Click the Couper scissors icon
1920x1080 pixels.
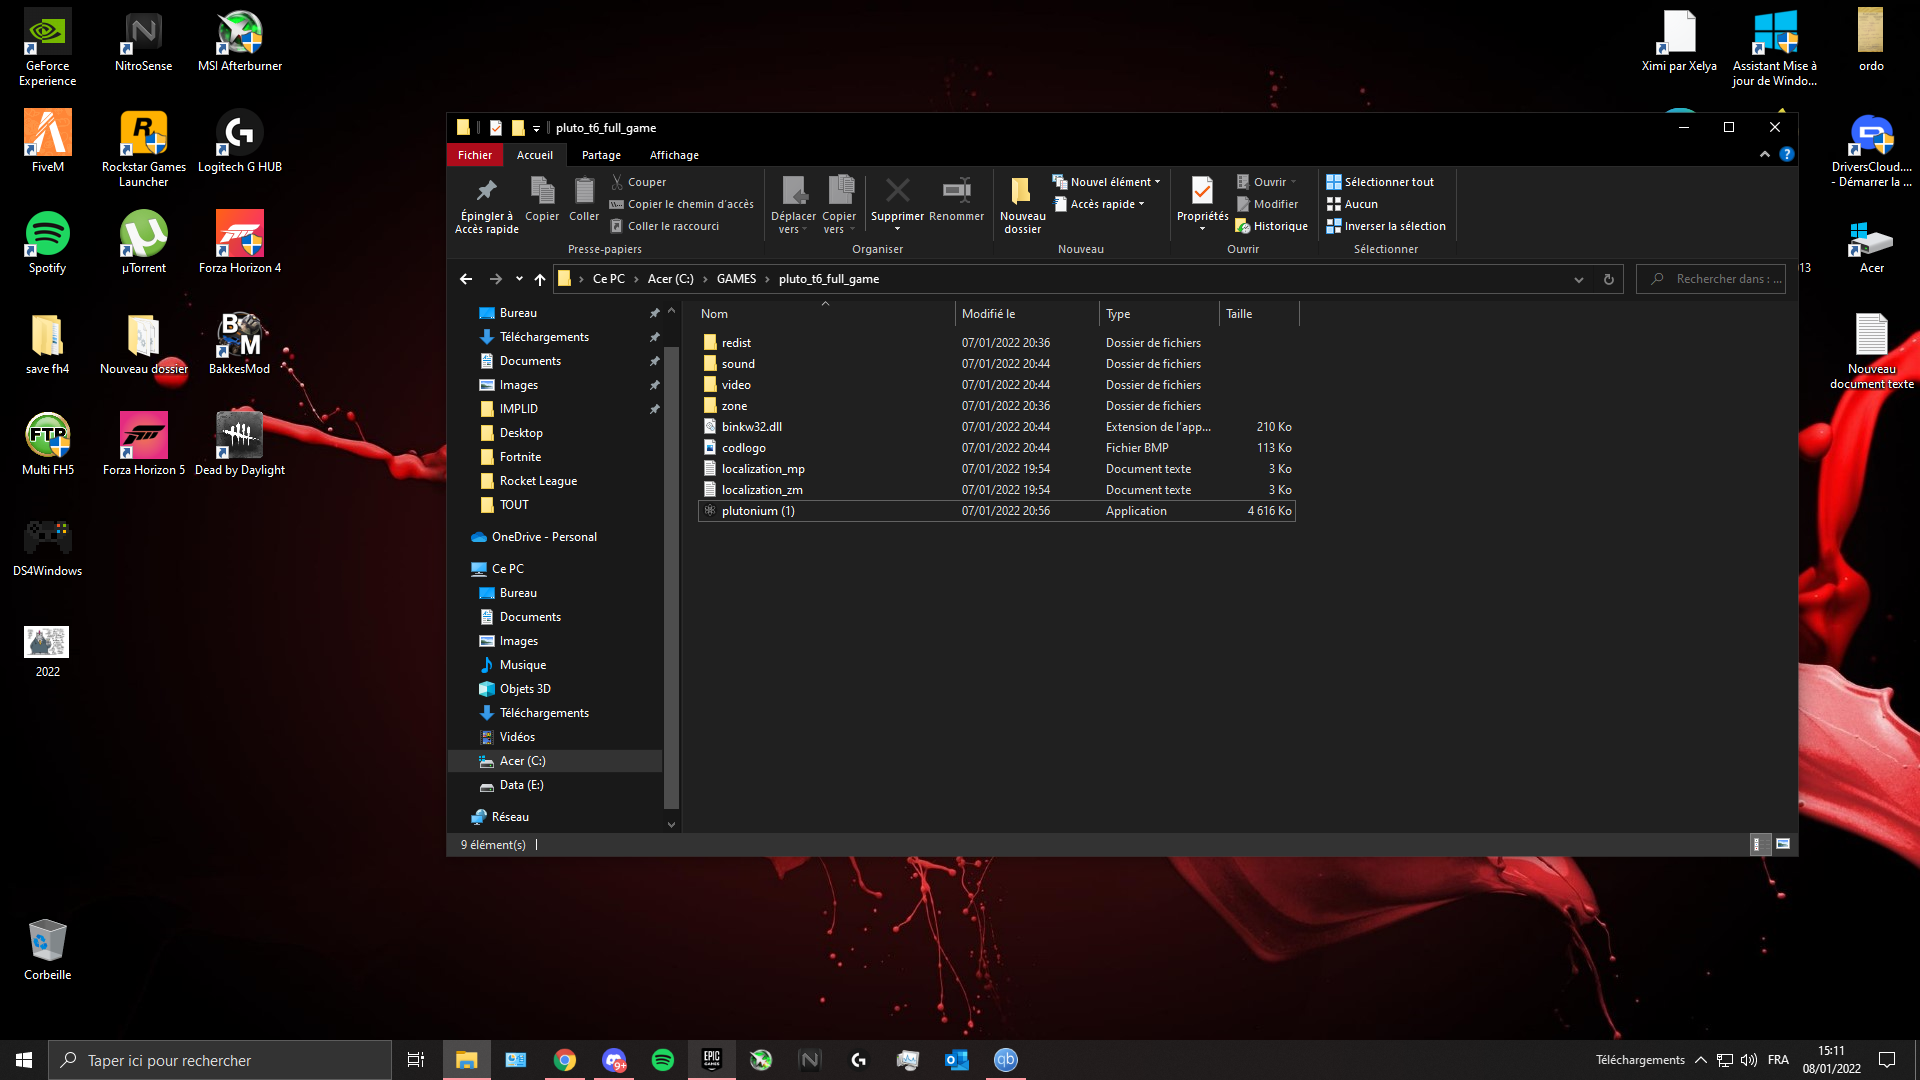tap(617, 182)
